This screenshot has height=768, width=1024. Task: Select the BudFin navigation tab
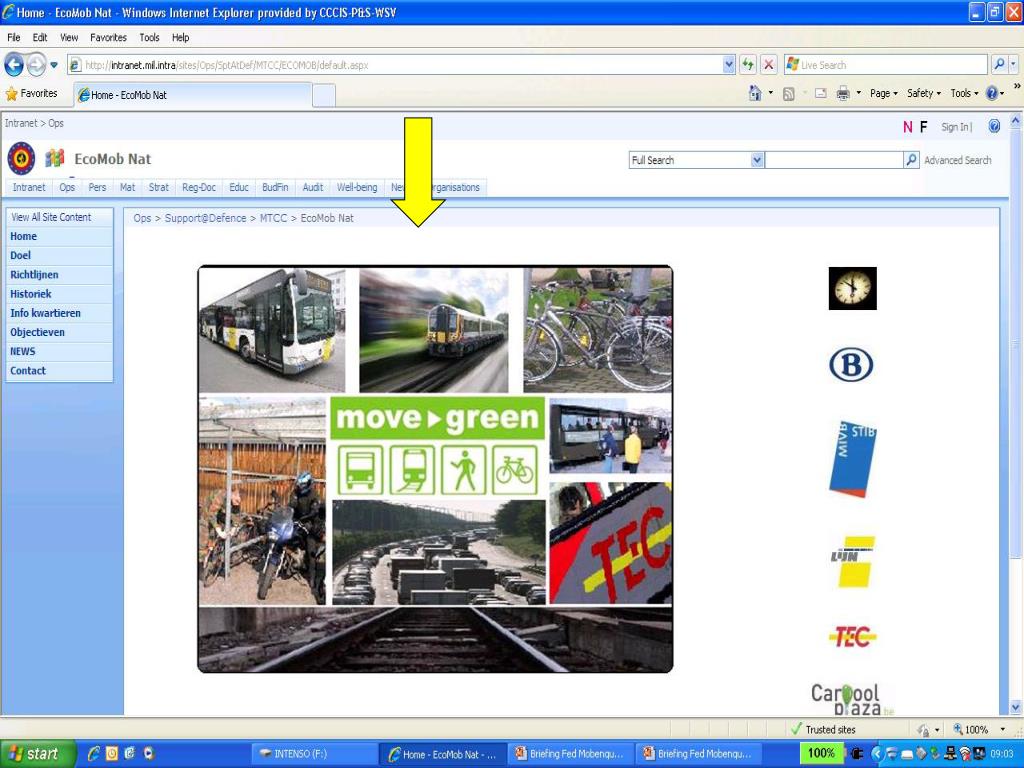click(x=275, y=187)
